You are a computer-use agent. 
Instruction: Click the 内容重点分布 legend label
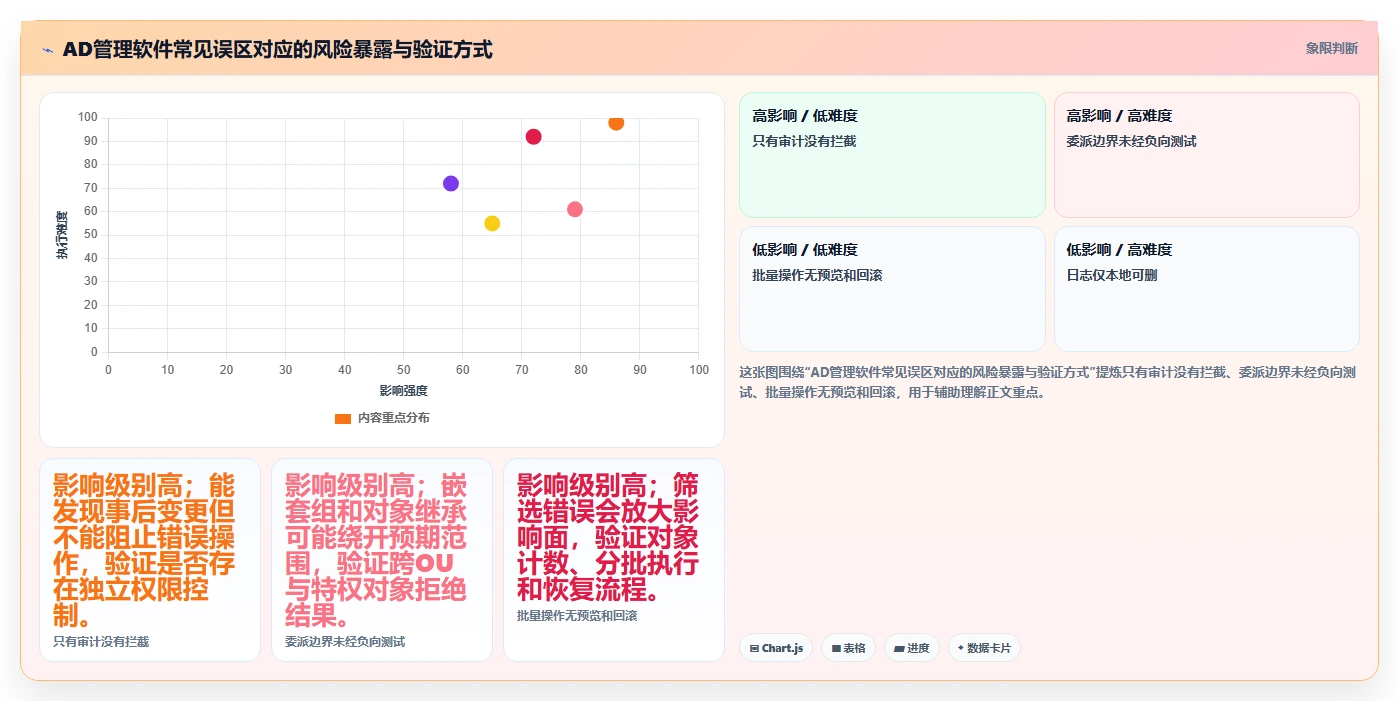[x=394, y=418]
